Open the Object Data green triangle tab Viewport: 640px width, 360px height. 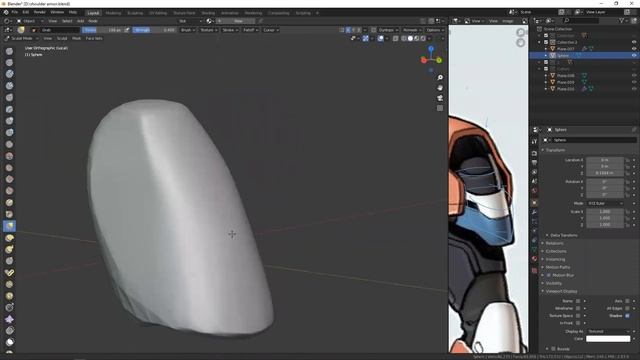pos(534,249)
